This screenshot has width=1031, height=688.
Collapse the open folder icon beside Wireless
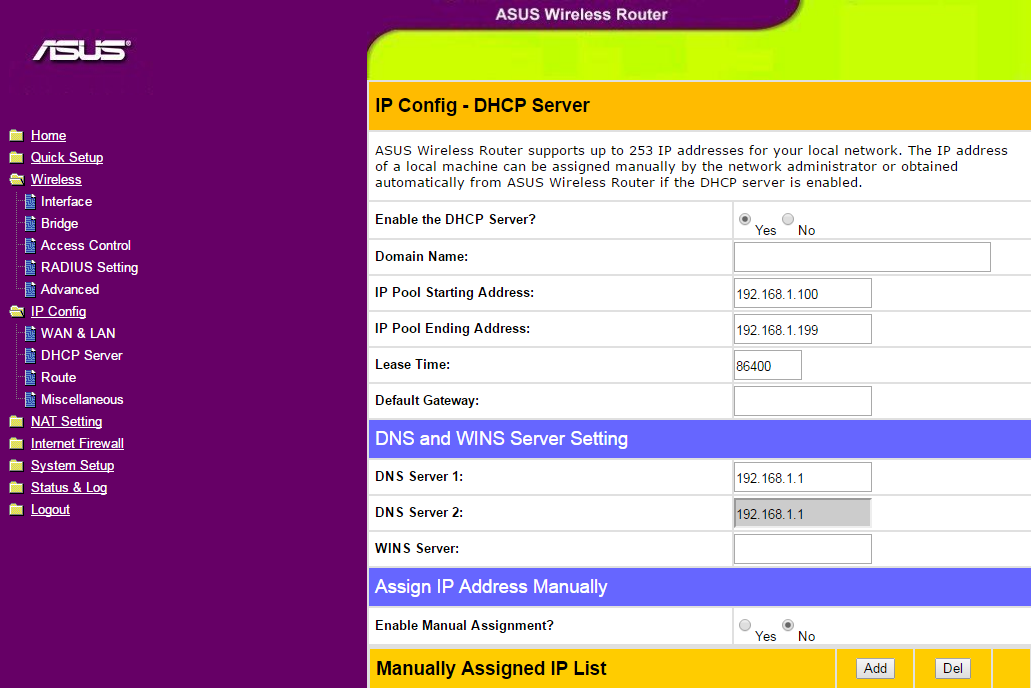click(16, 180)
